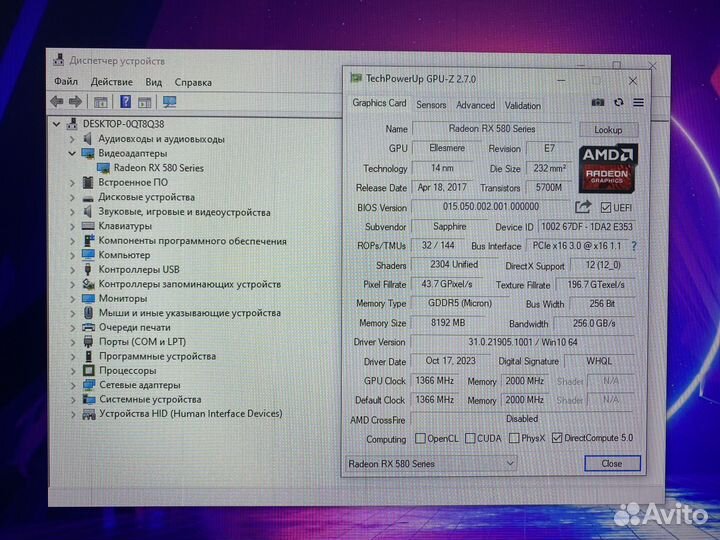Collapse the Видеоадаптеры tree node
The width and height of the screenshot is (720, 540).
[72, 154]
